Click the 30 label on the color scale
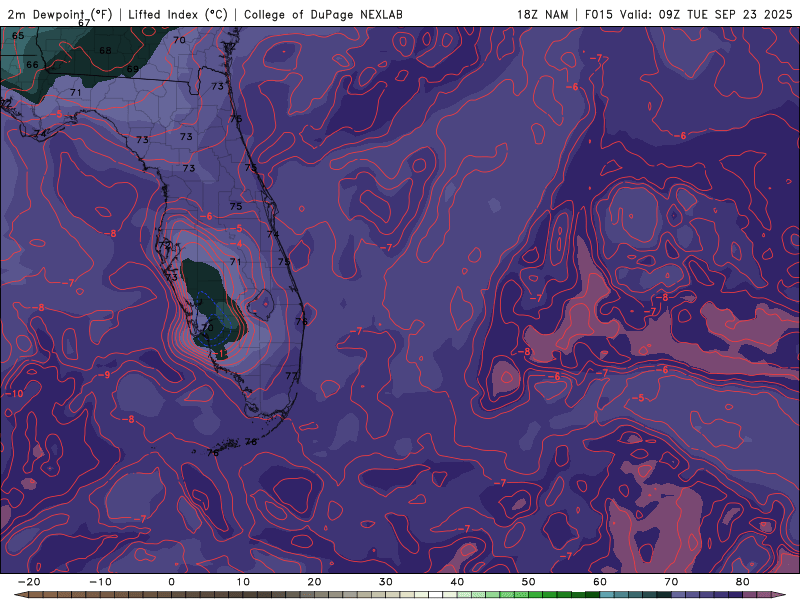This screenshot has width=800, height=600. (386, 582)
